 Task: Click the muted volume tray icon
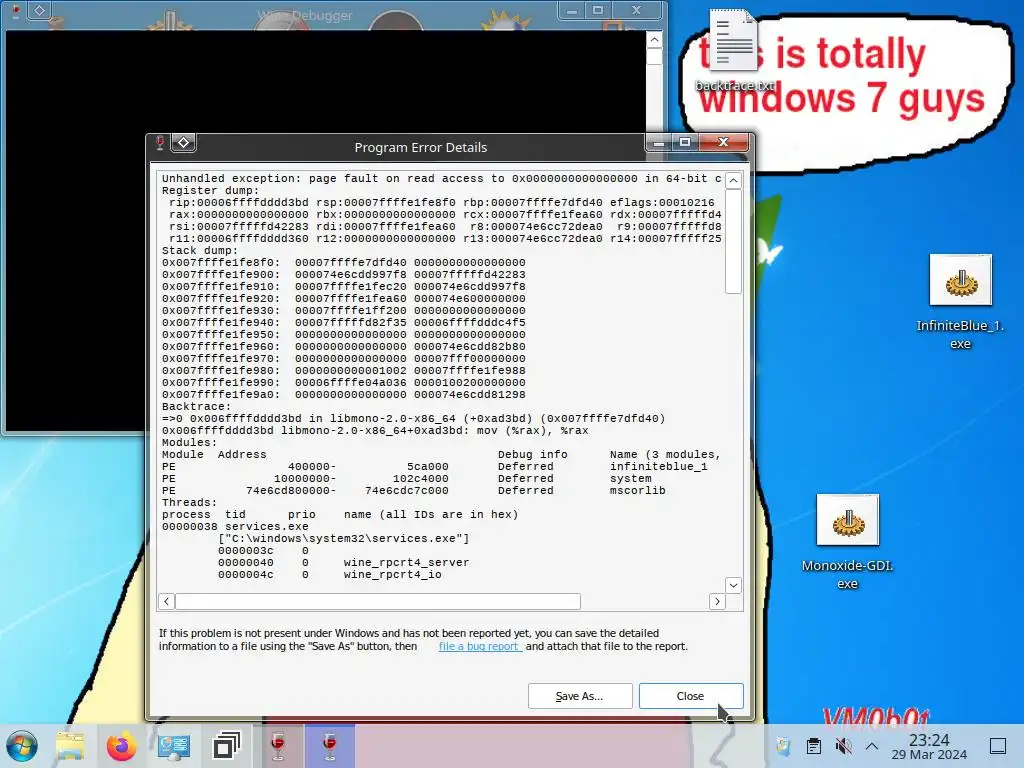[843, 746]
